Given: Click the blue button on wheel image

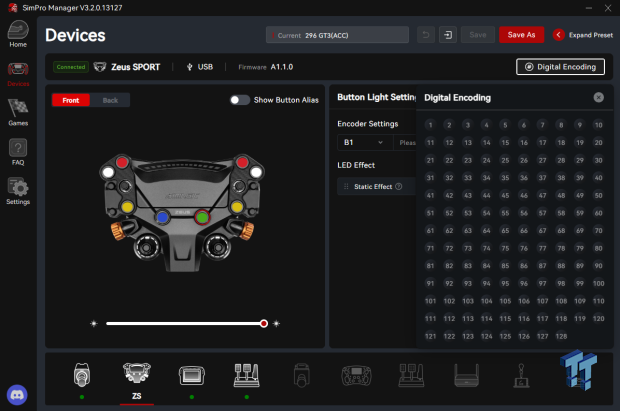Looking at the screenshot, I should (x=163, y=217).
